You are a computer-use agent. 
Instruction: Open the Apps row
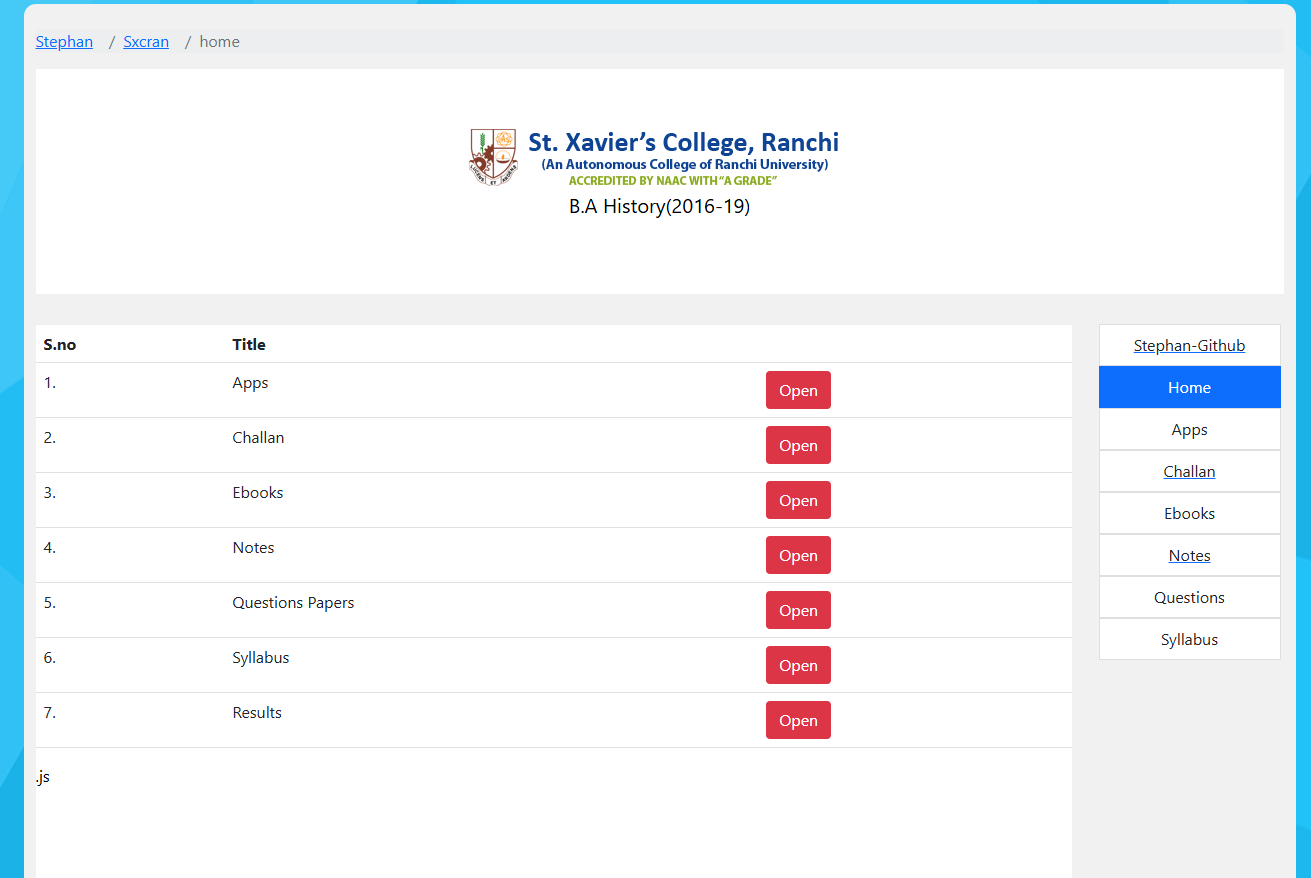coord(798,391)
